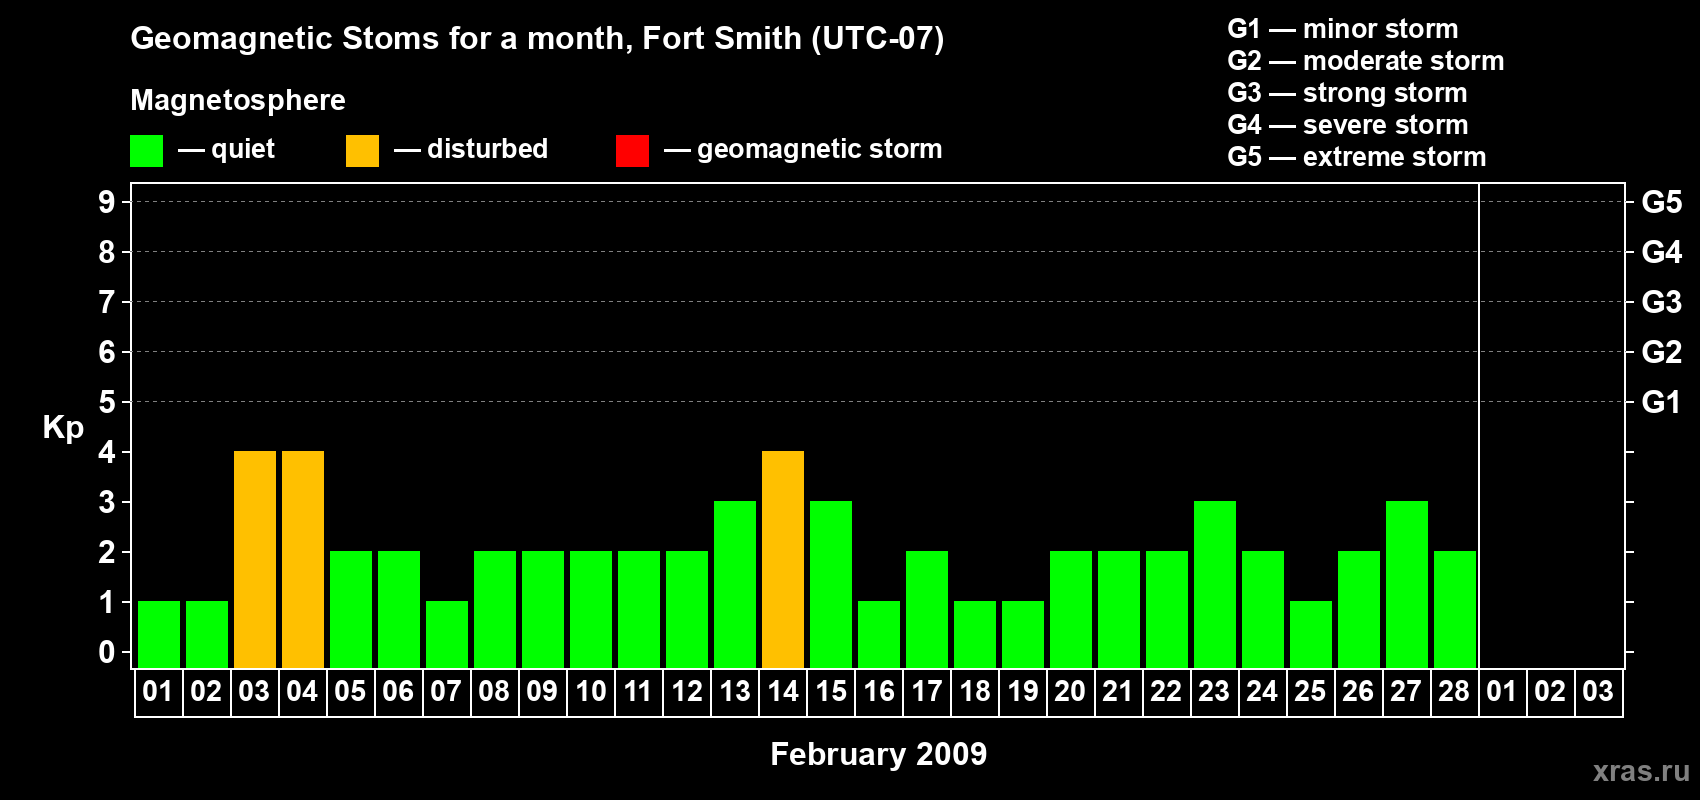1700x800 pixels.
Task: Click the G2 — moderate storm legend line
Action: point(1366,61)
